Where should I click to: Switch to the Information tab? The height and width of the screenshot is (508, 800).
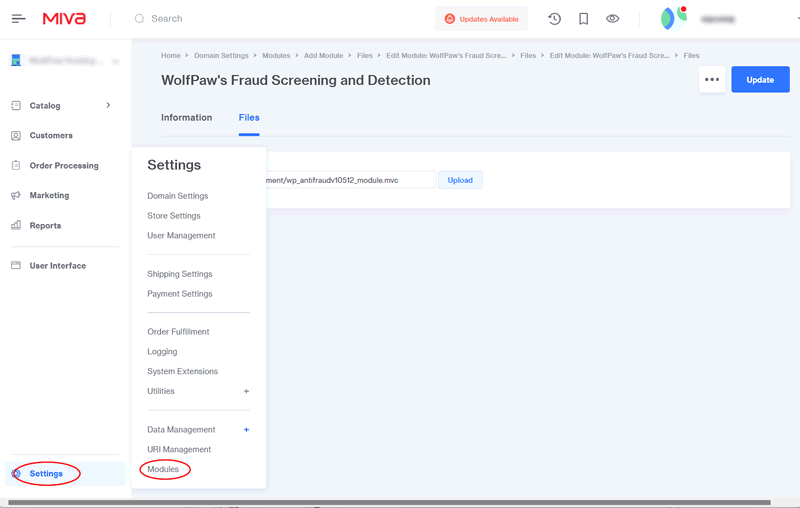pyautogui.click(x=187, y=118)
